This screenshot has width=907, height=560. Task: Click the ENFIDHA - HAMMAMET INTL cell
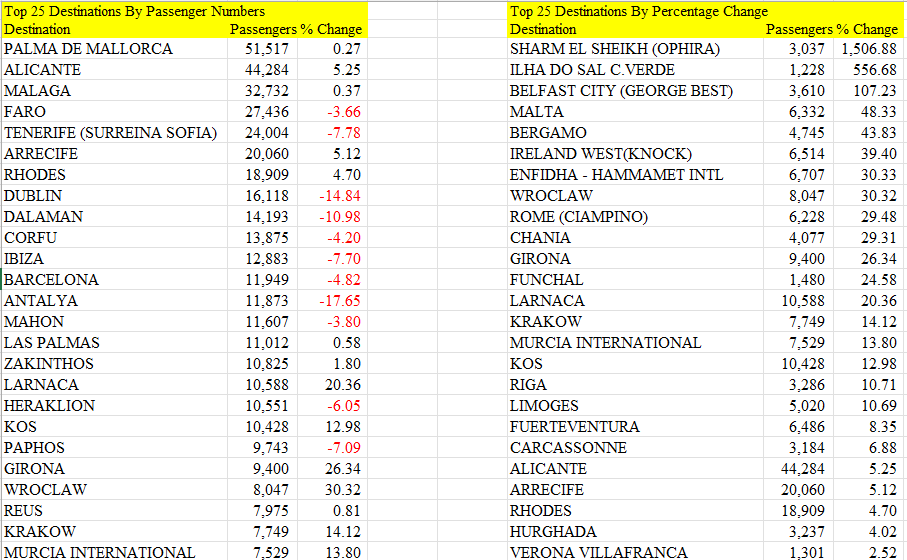pos(635,175)
